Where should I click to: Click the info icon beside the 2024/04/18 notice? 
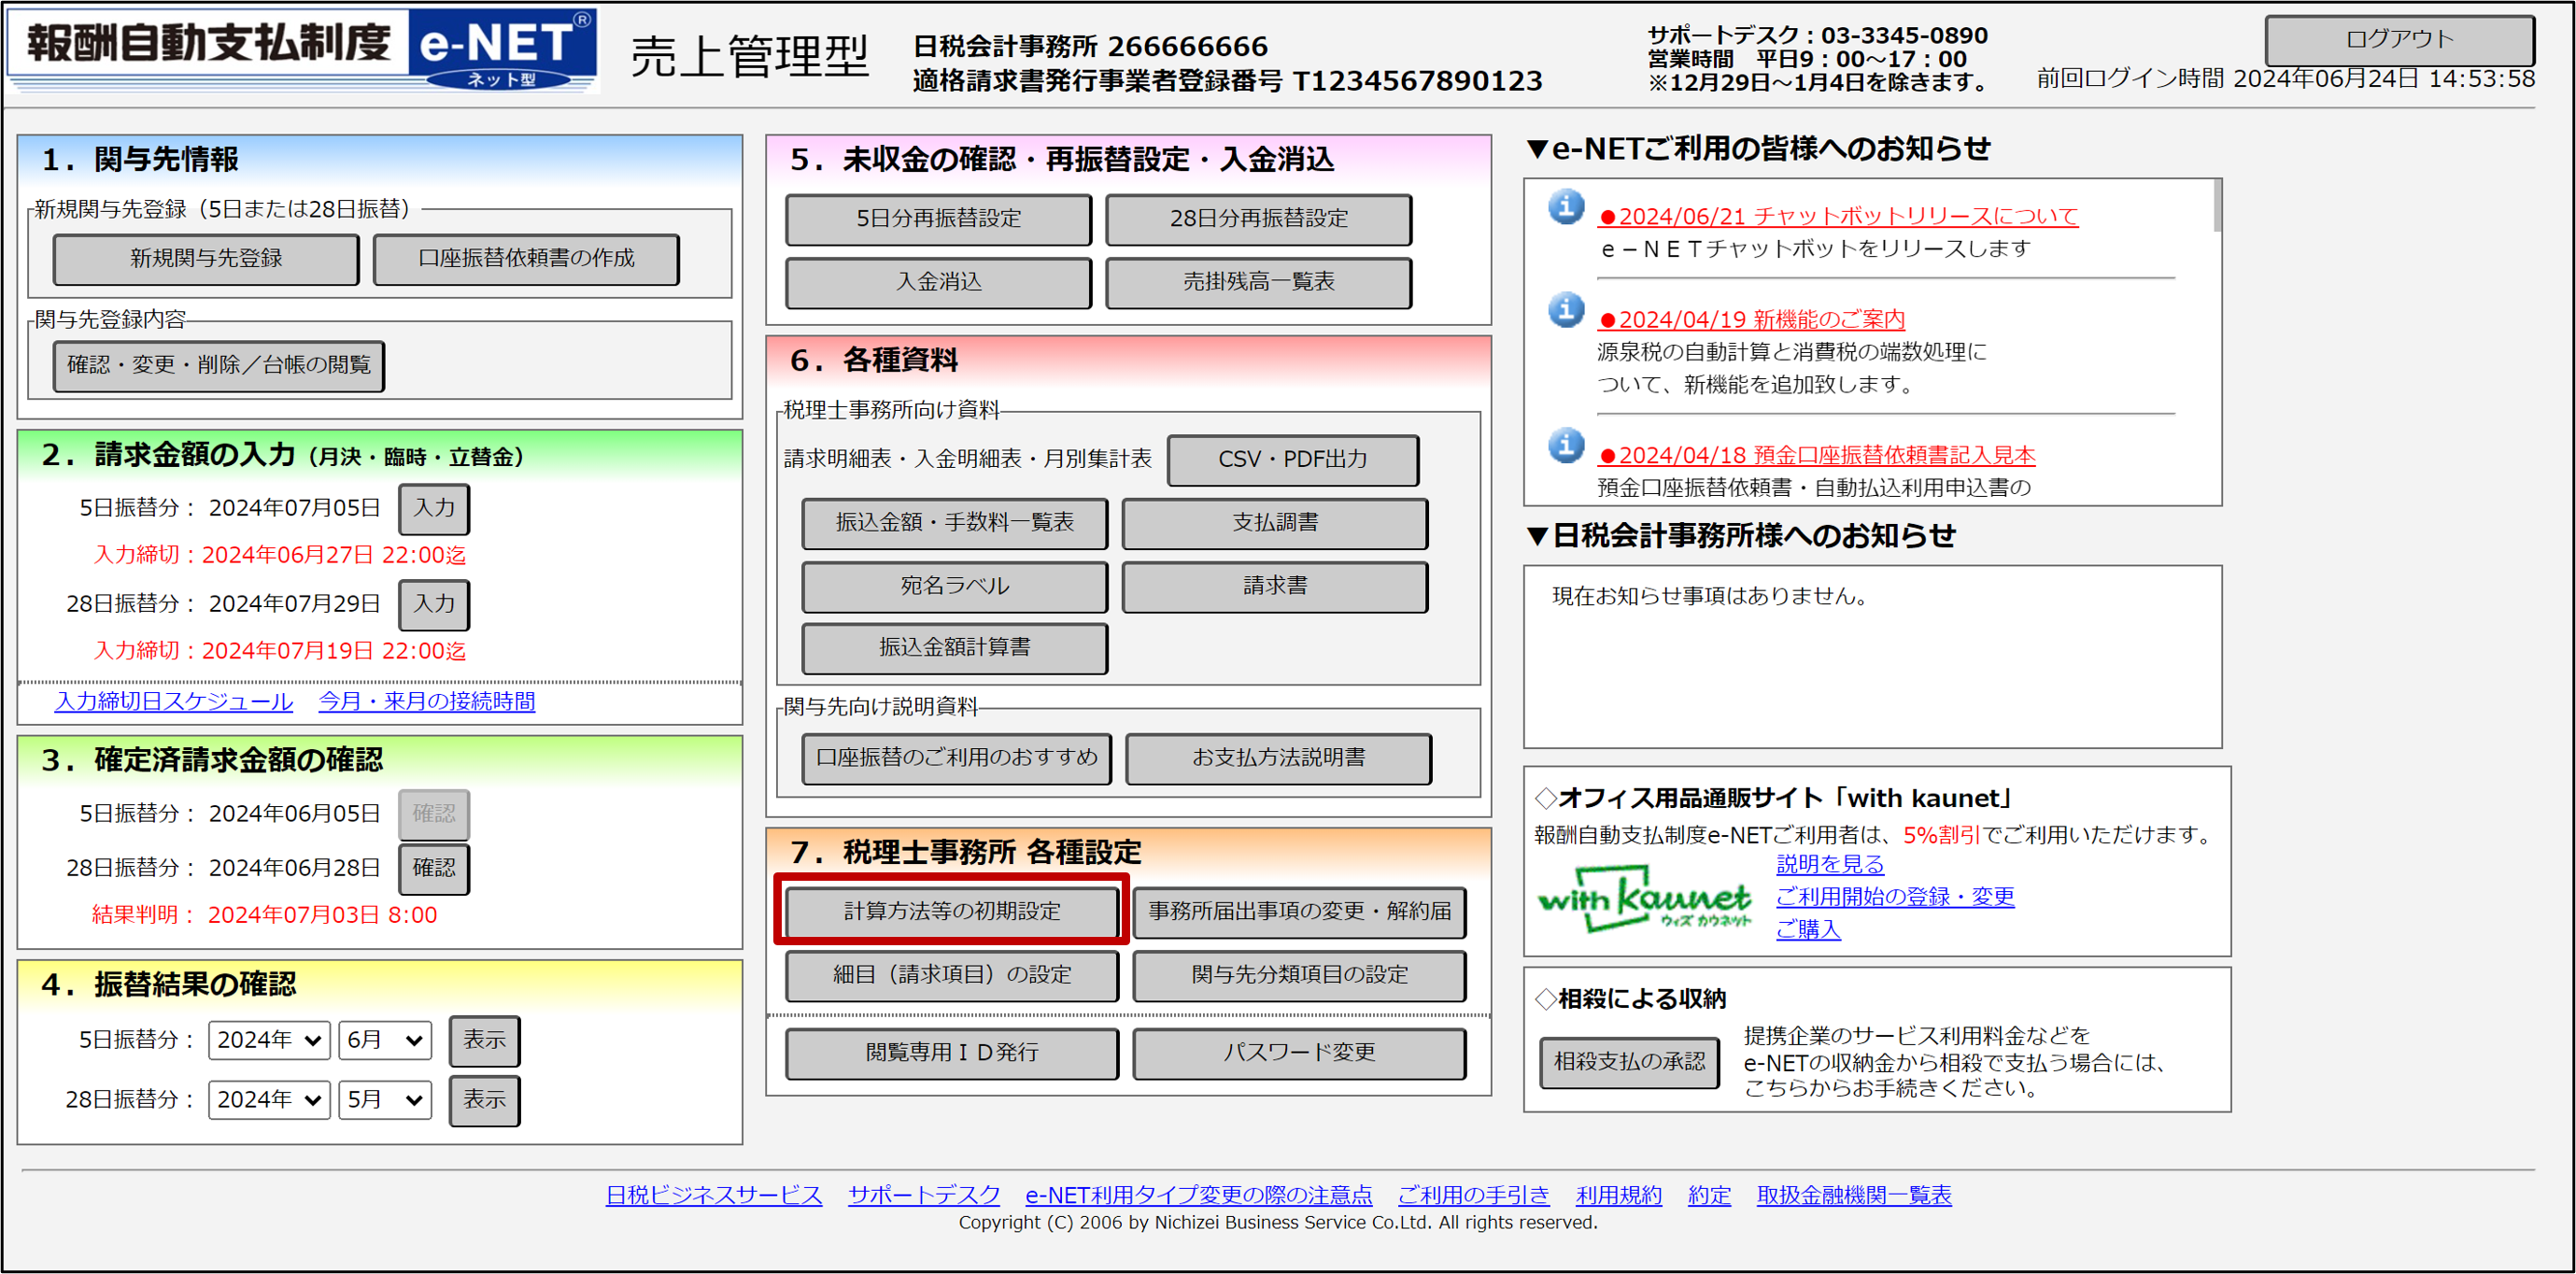(x=1566, y=446)
